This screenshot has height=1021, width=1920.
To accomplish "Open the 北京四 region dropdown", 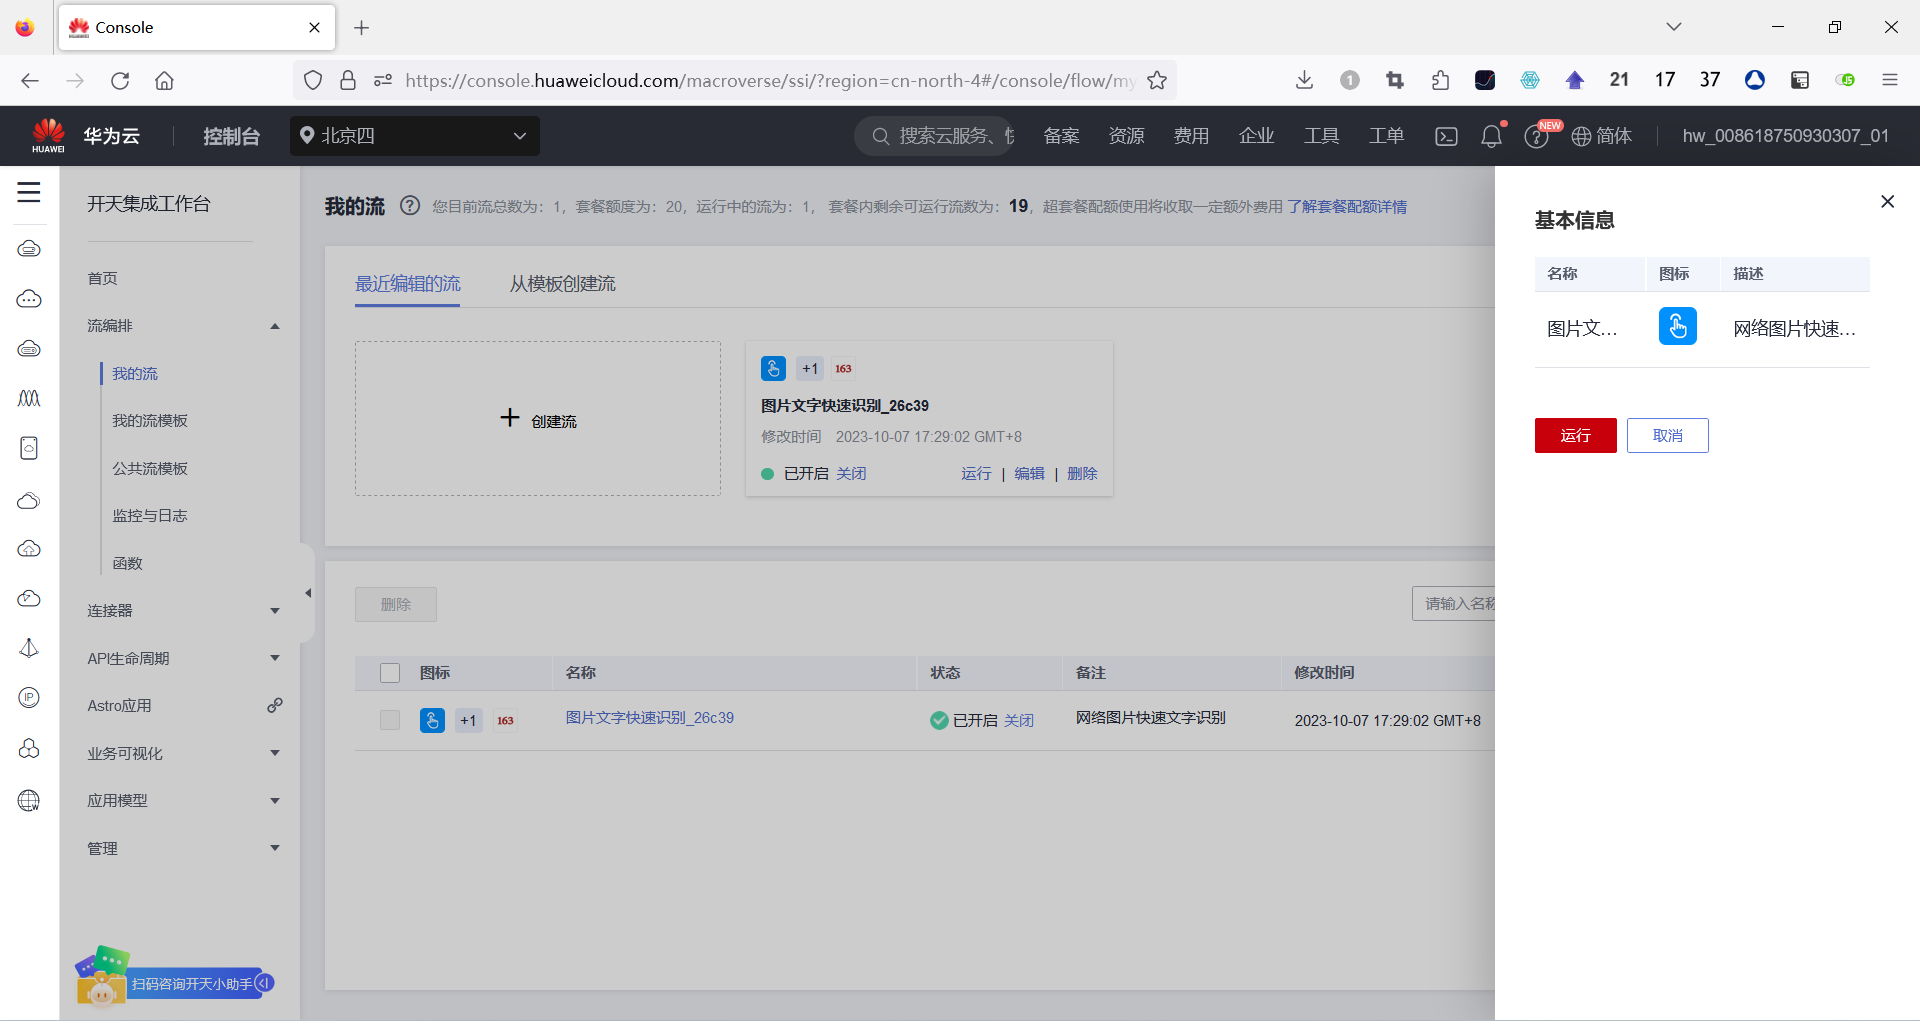I will [414, 136].
